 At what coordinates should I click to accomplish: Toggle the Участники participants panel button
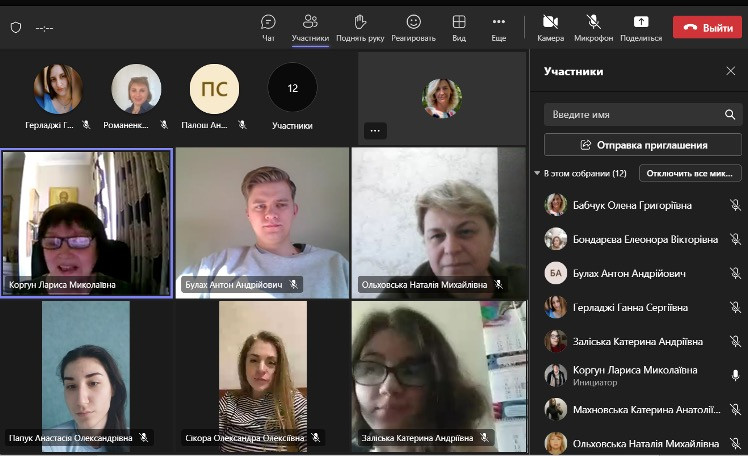click(x=310, y=28)
